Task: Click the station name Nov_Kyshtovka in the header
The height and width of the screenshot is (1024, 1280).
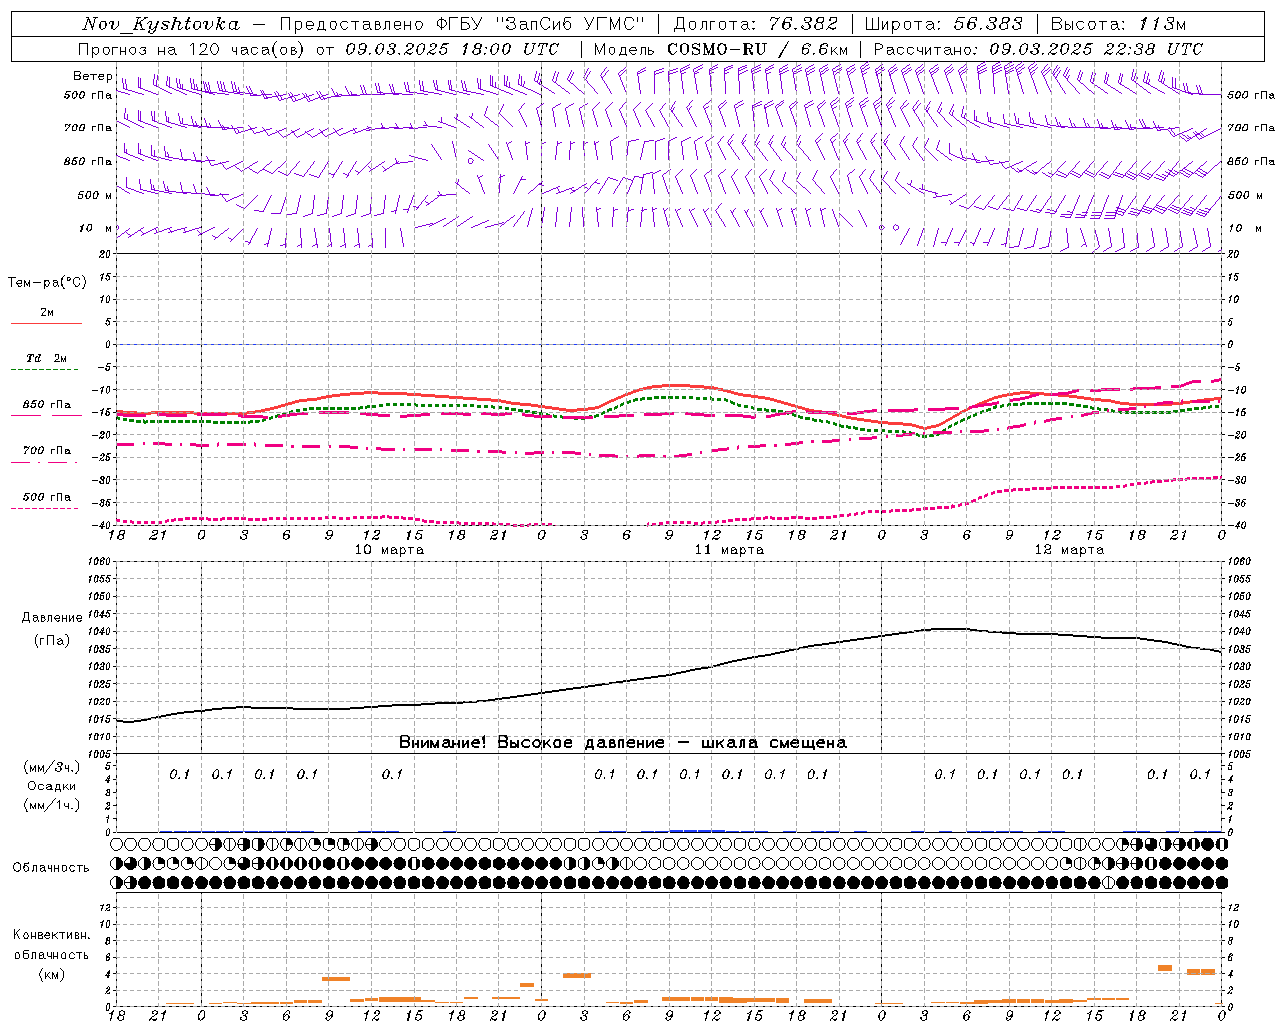Action: (x=161, y=24)
